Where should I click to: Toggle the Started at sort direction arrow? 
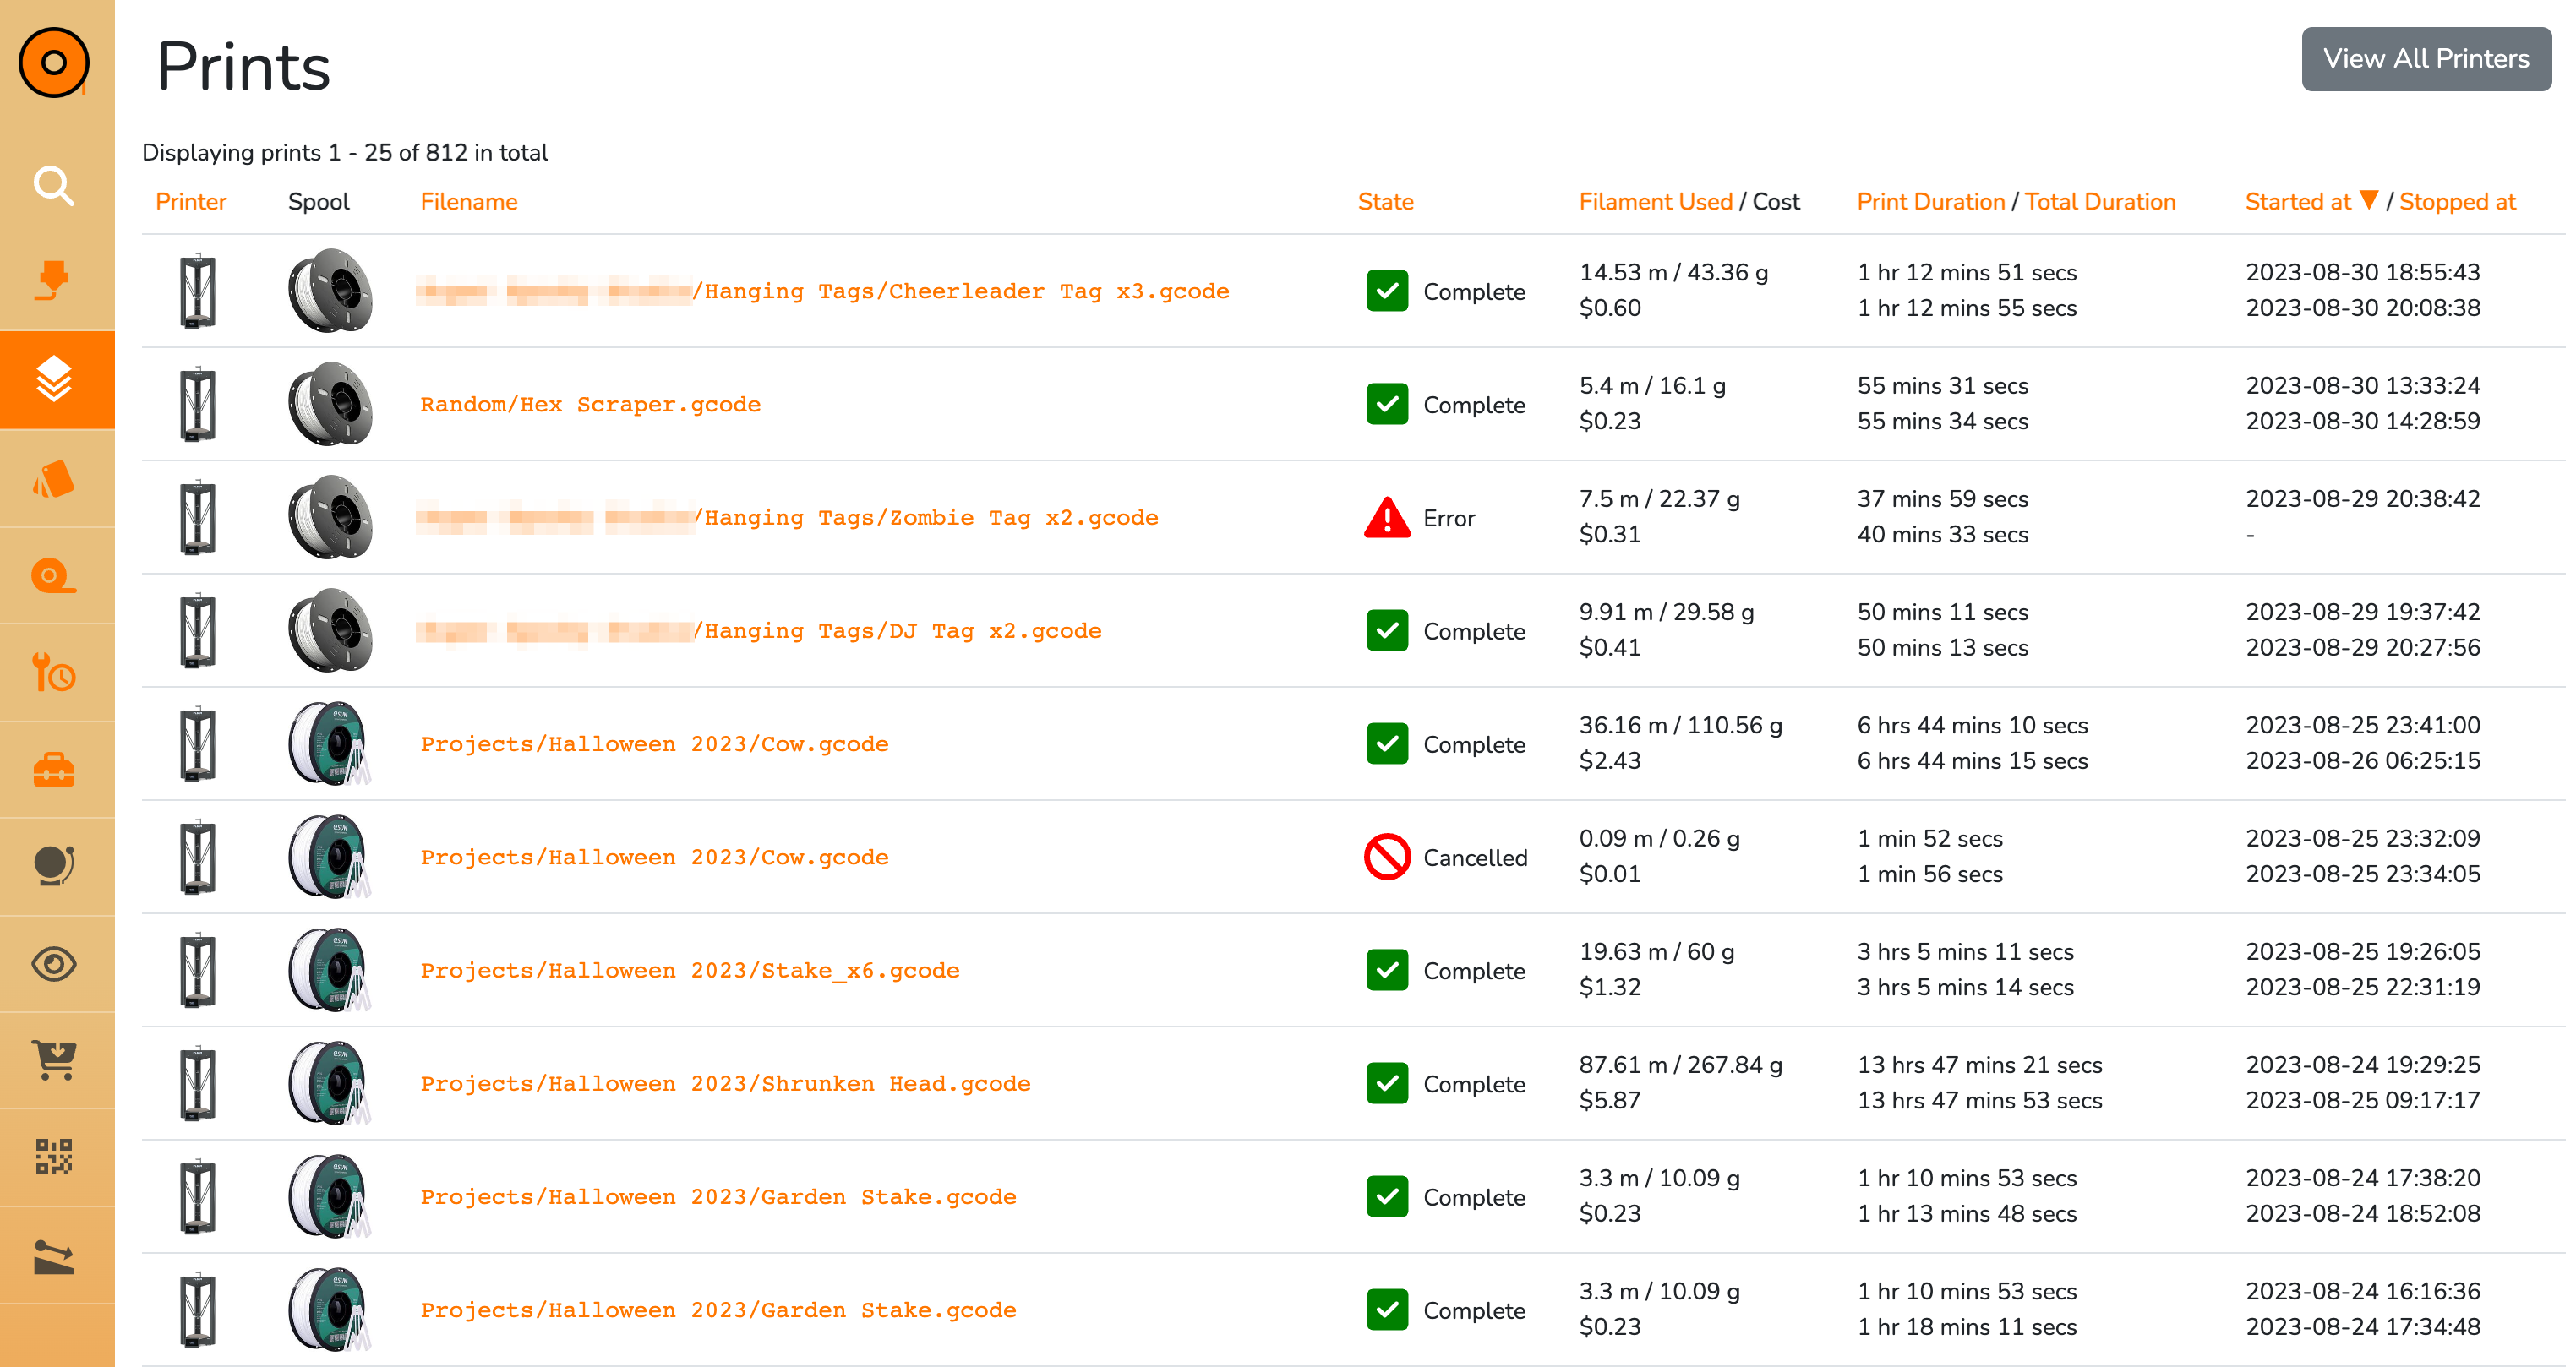[x=2368, y=201]
